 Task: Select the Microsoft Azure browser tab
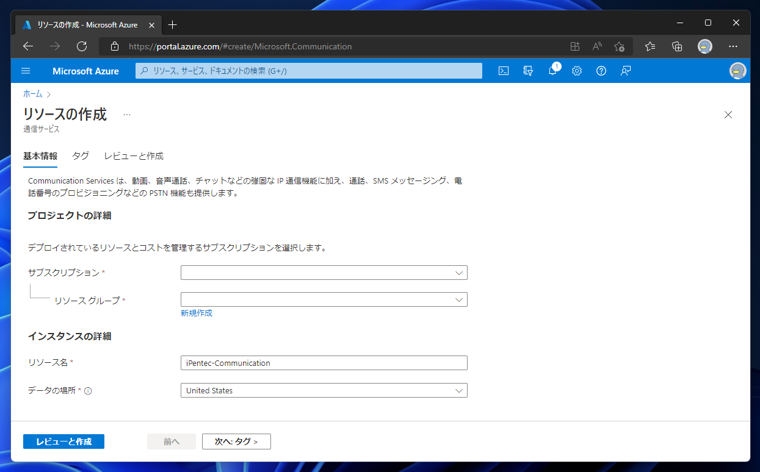click(x=87, y=25)
